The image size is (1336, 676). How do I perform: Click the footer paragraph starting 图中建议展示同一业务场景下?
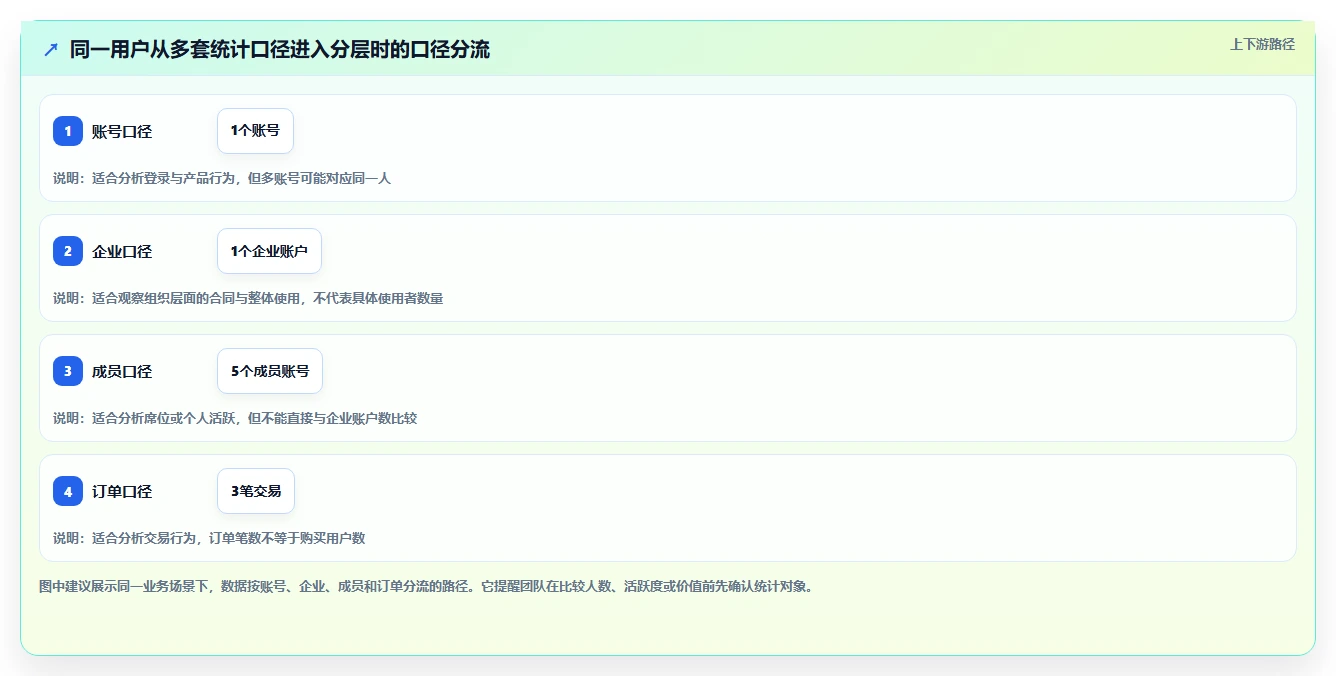pyautogui.click(x=426, y=586)
